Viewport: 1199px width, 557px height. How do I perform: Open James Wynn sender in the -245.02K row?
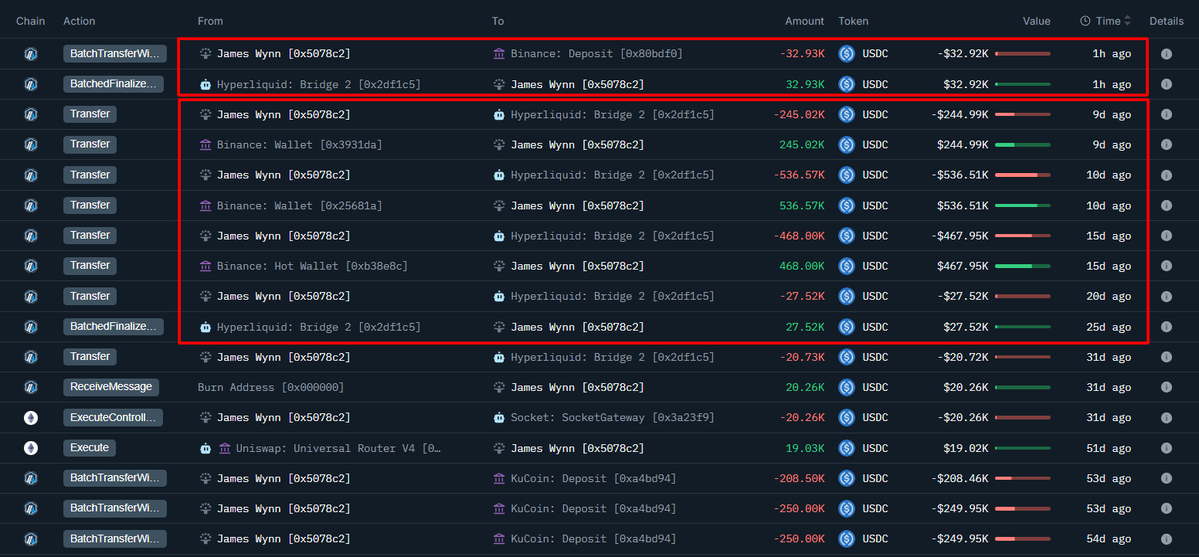(284, 115)
